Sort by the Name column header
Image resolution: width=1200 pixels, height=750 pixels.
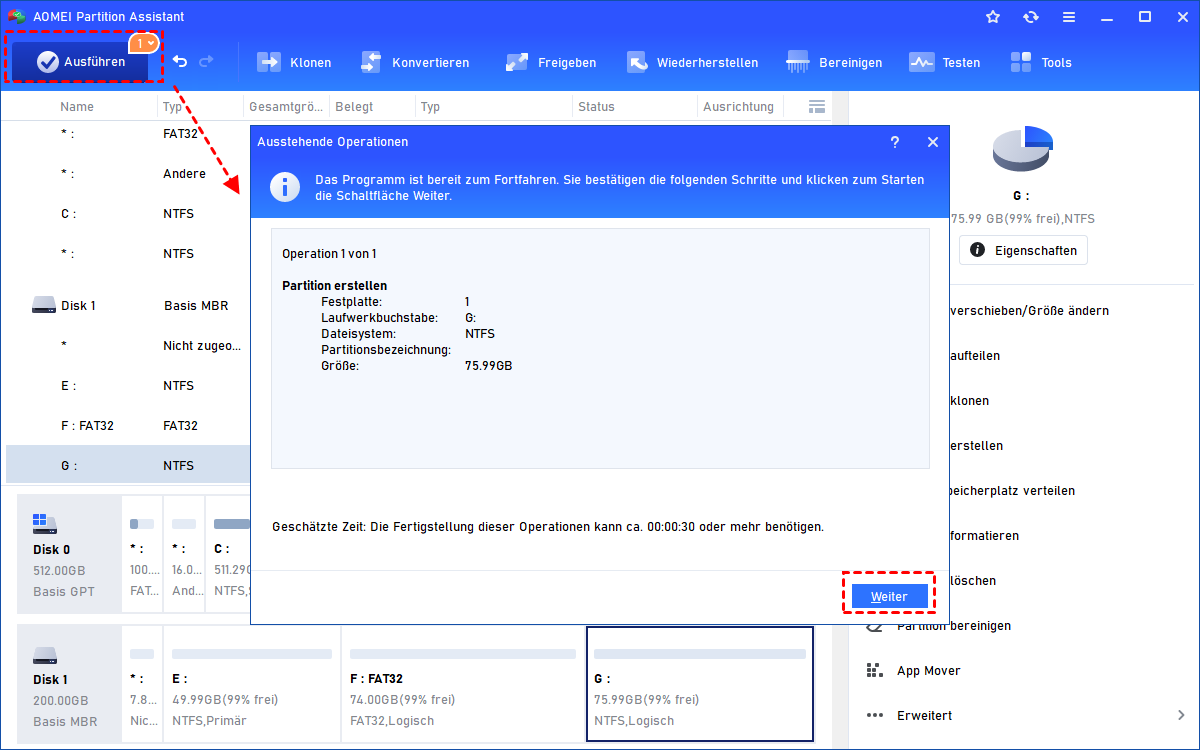click(77, 106)
